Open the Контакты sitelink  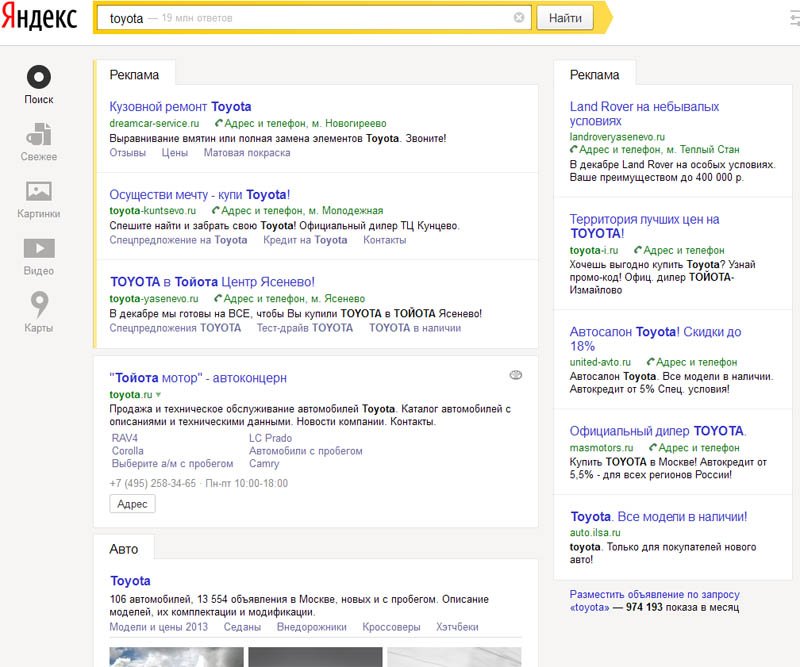pyautogui.click(x=385, y=240)
